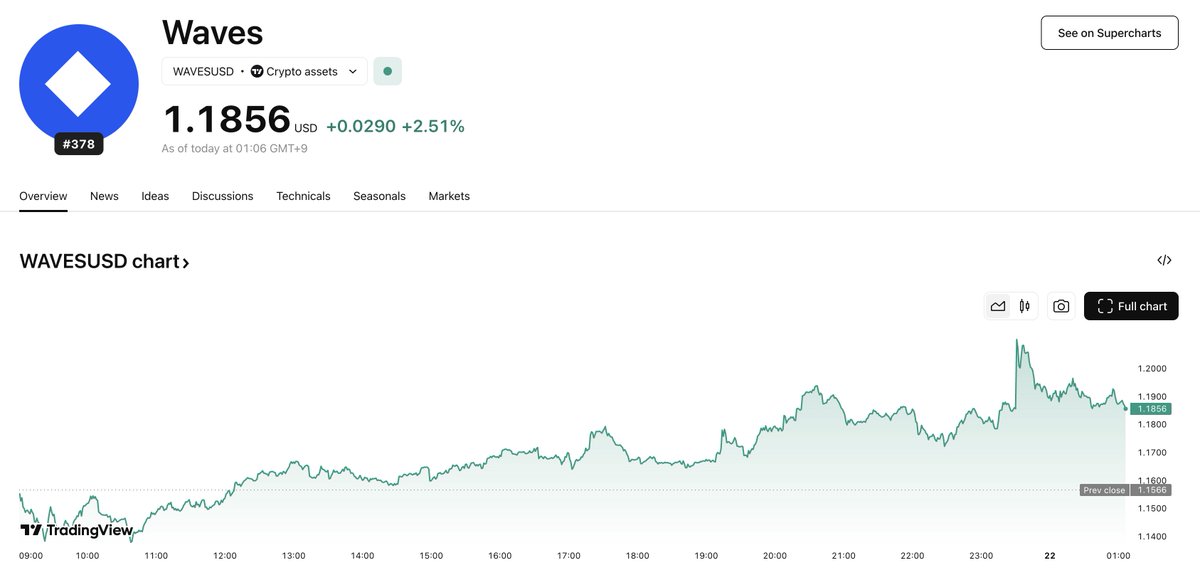Click the USD currency label
1200x580 pixels.
(x=306, y=128)
